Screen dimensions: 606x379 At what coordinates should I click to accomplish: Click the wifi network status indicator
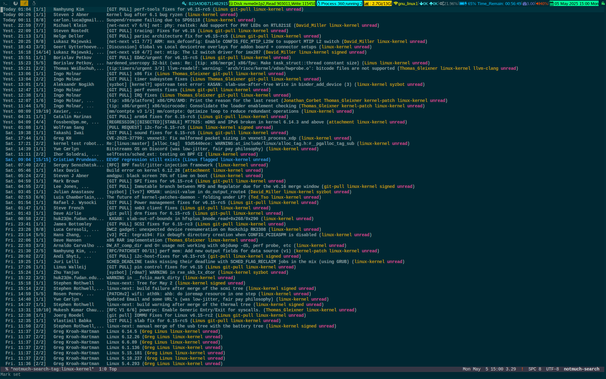[406, 3]
